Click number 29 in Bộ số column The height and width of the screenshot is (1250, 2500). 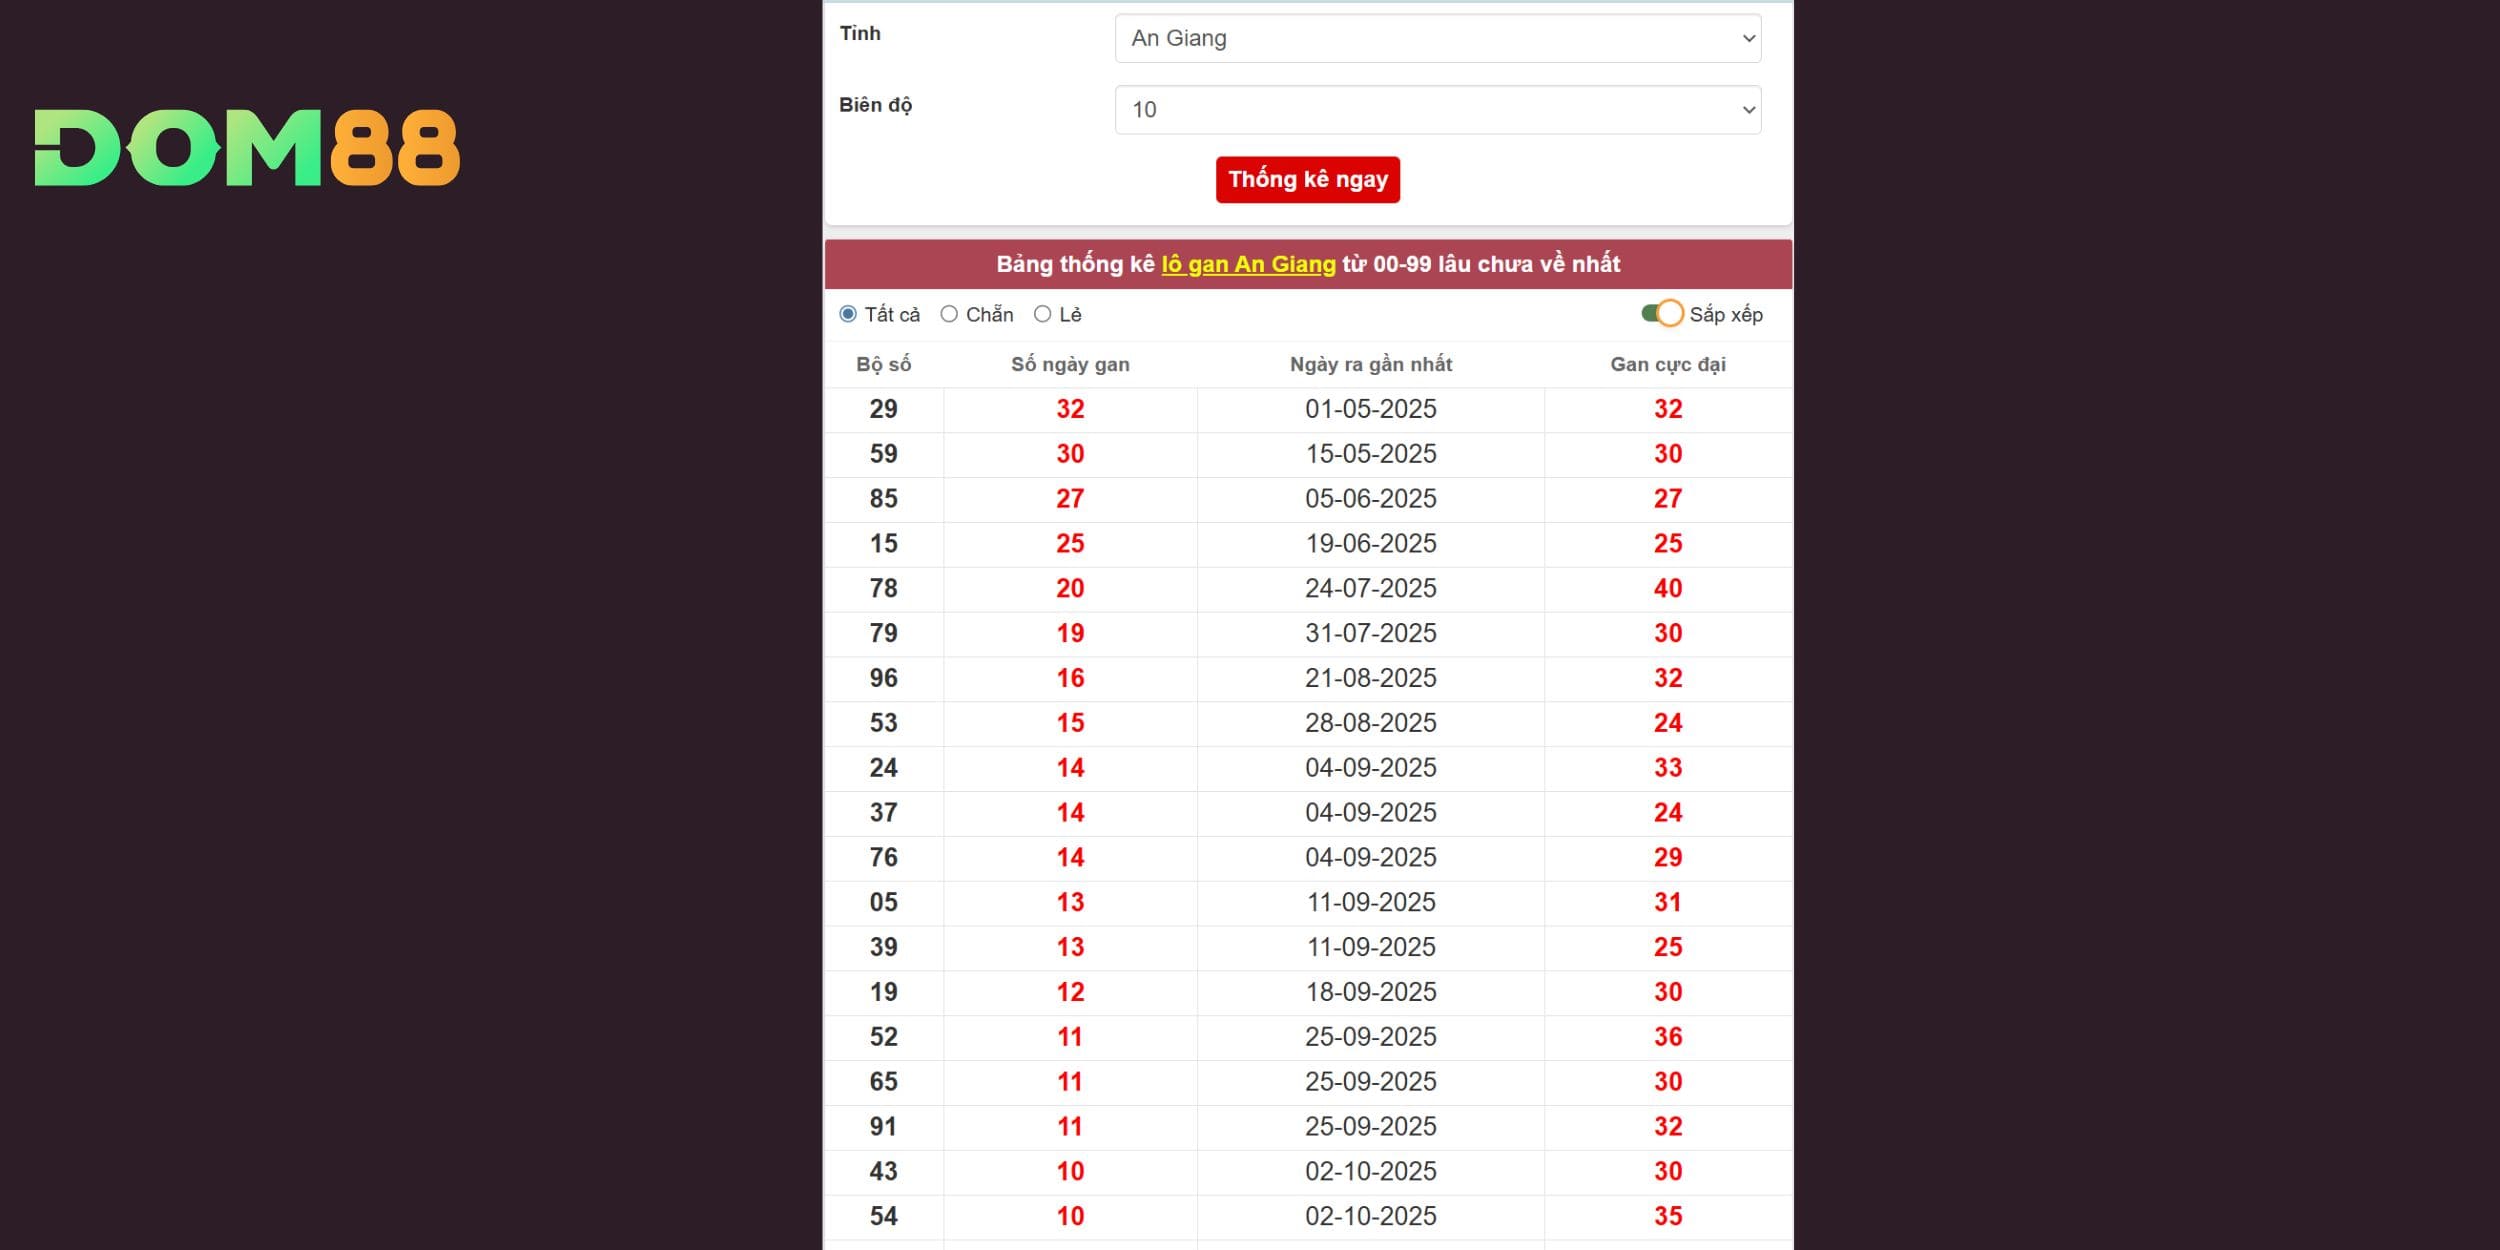tap(883, 409)
